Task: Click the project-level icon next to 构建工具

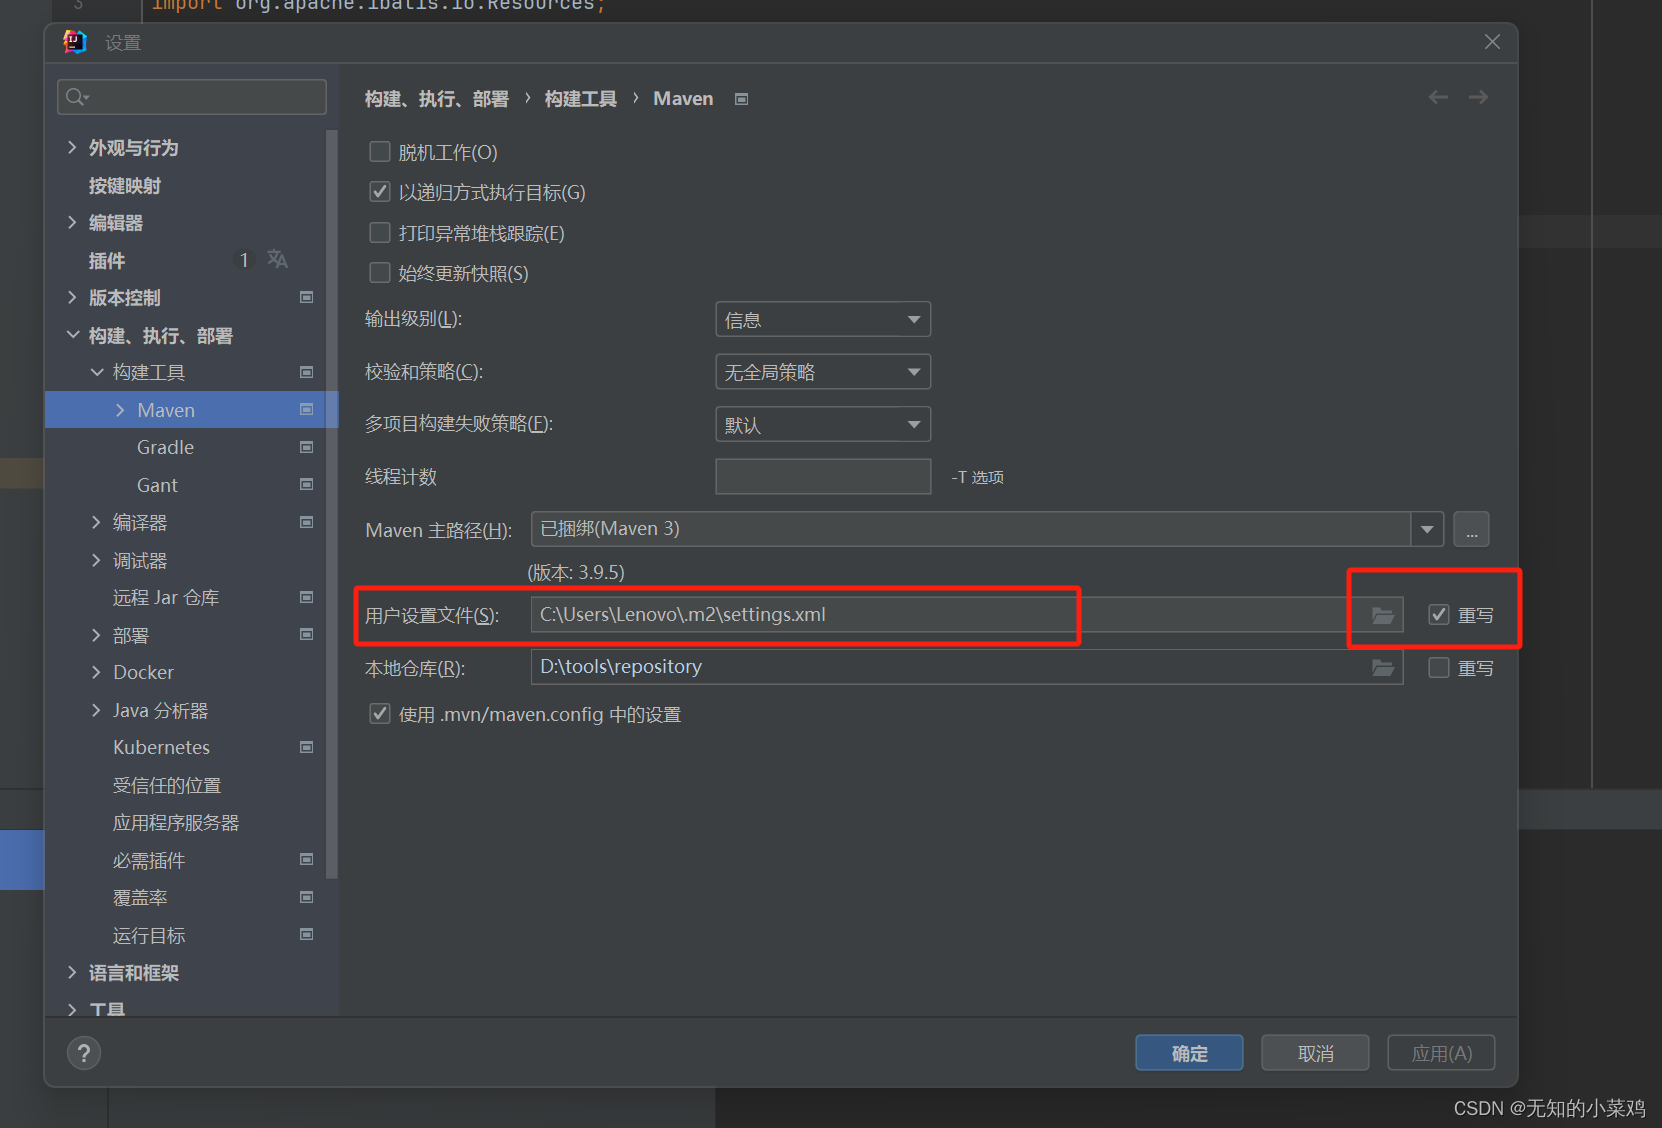Action: click(307, 372)
